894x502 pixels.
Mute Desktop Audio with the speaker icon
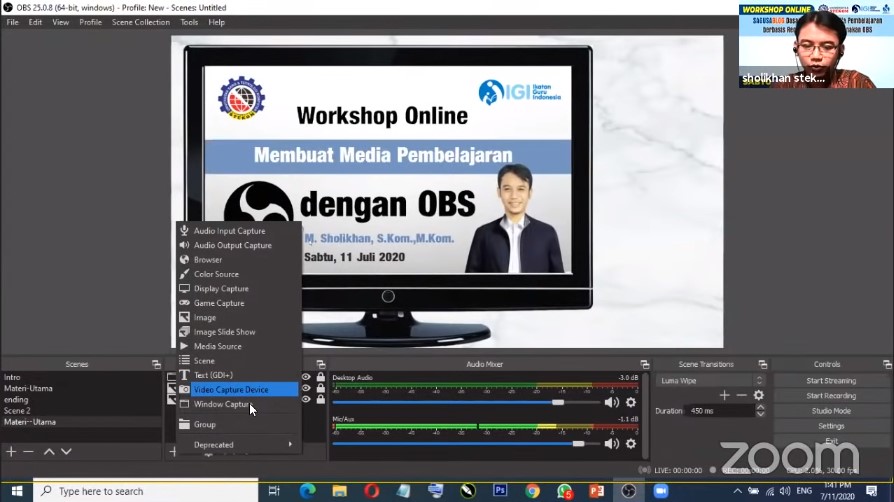pyautogui.click(x=612, y=402)
